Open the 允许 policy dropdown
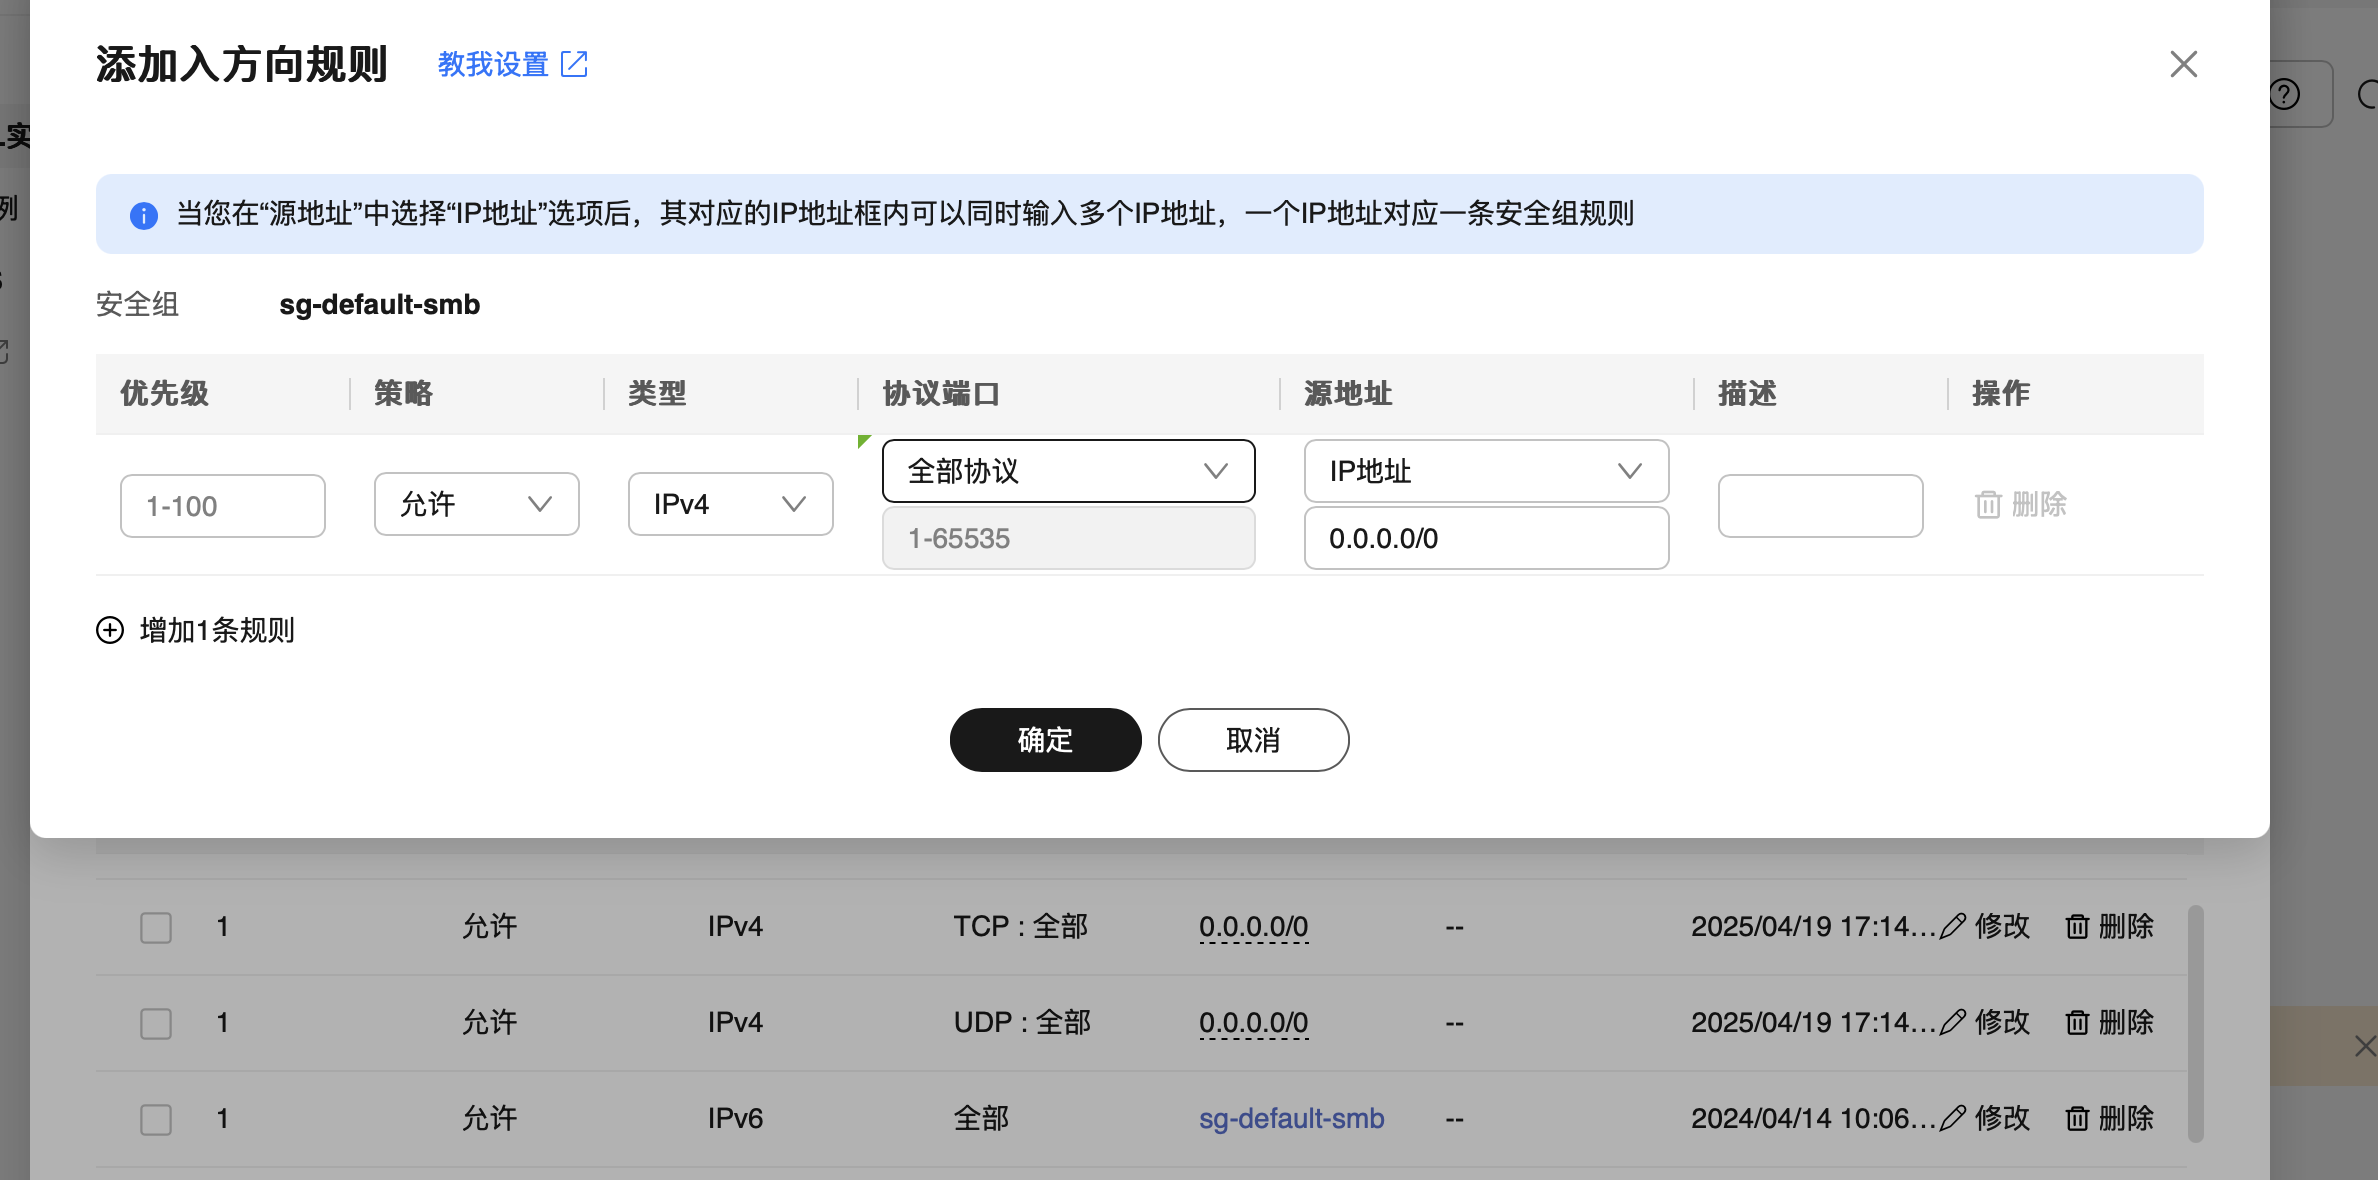This screenshot has width=2378, height=1180. click(x=476, y=504)
